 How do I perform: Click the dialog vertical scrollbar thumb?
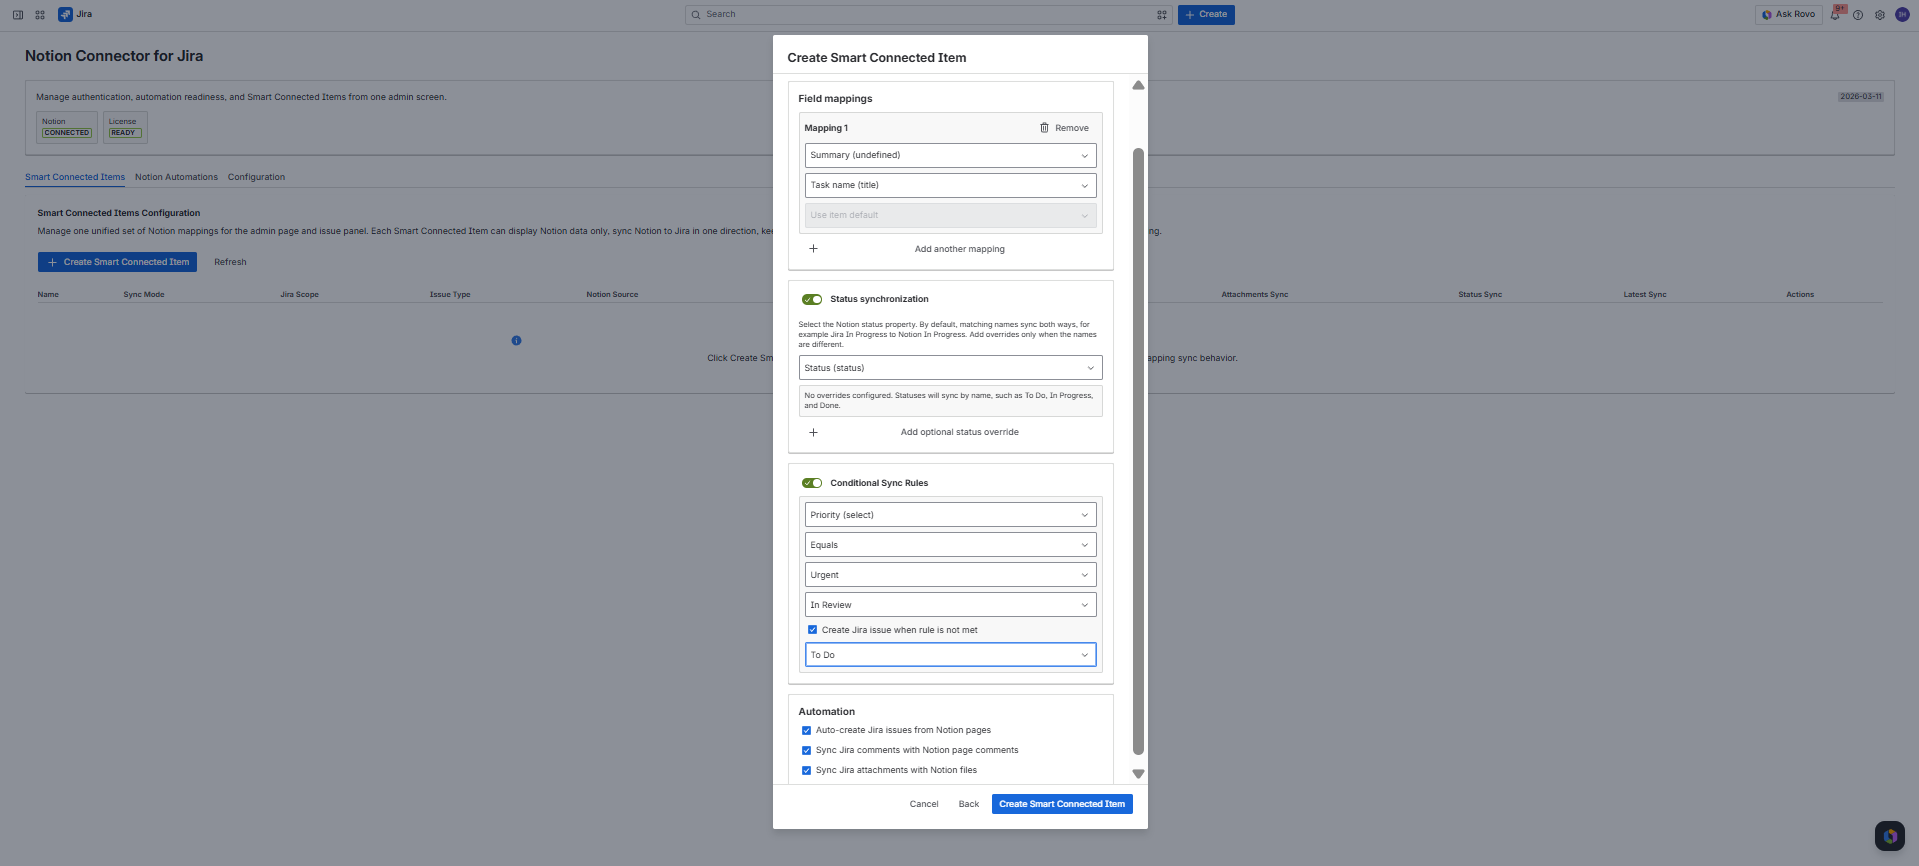pyautogui.click(x=1138, y=451)
